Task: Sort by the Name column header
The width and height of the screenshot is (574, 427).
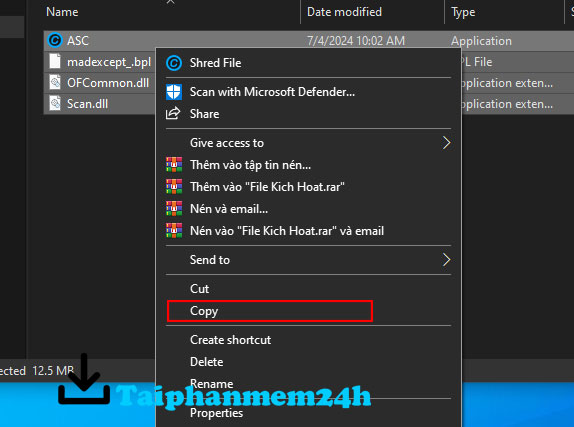Action: [62, 12]
